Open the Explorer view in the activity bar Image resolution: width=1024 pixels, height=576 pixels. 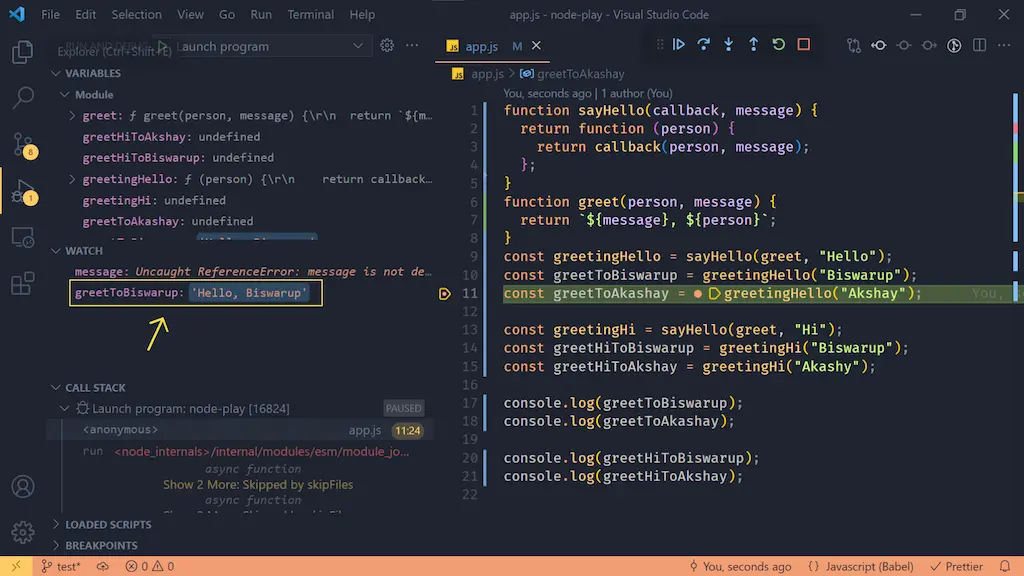22,52
